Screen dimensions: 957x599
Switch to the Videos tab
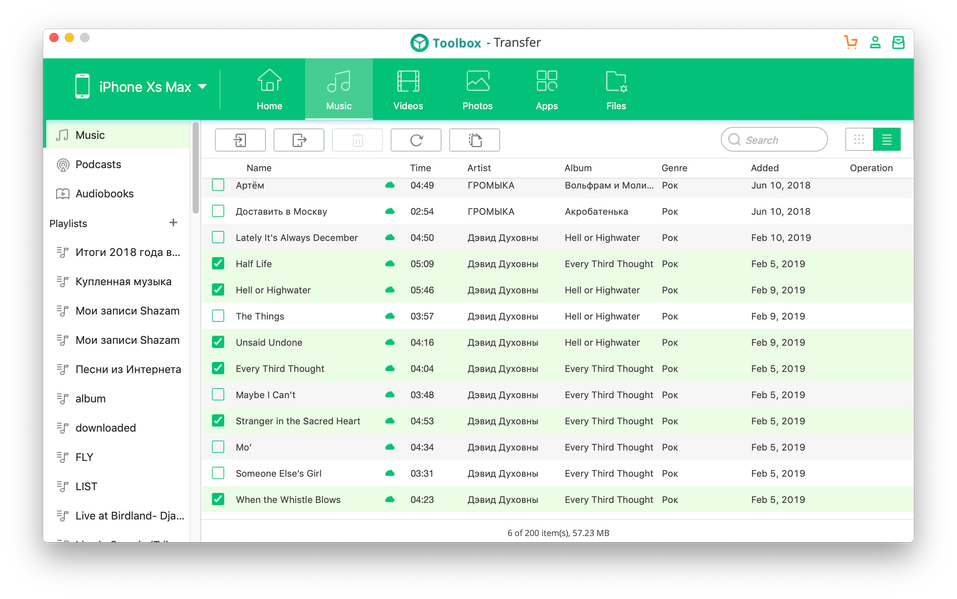[408, 90]
